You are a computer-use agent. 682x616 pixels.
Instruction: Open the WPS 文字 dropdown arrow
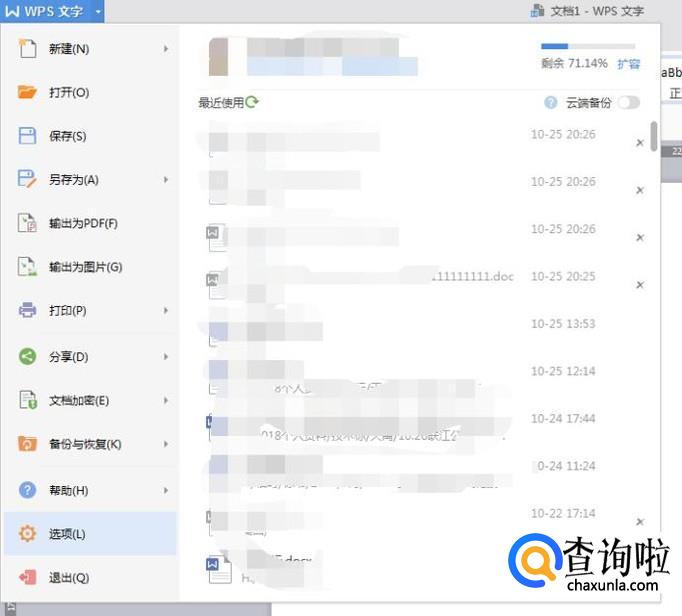pos(98,11)
